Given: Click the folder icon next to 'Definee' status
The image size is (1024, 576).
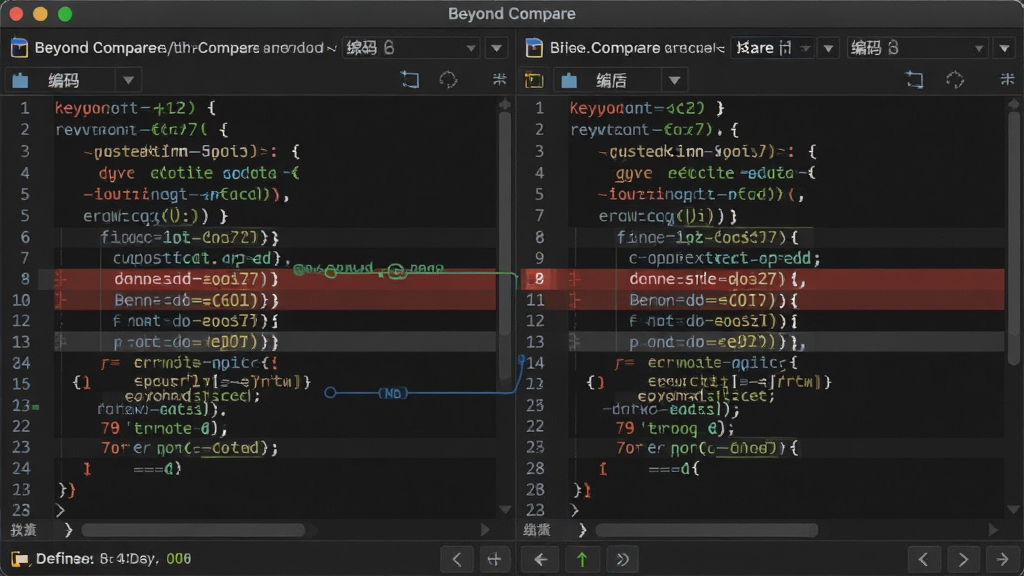Looking at the screenshot, I should tap(20, 559).
